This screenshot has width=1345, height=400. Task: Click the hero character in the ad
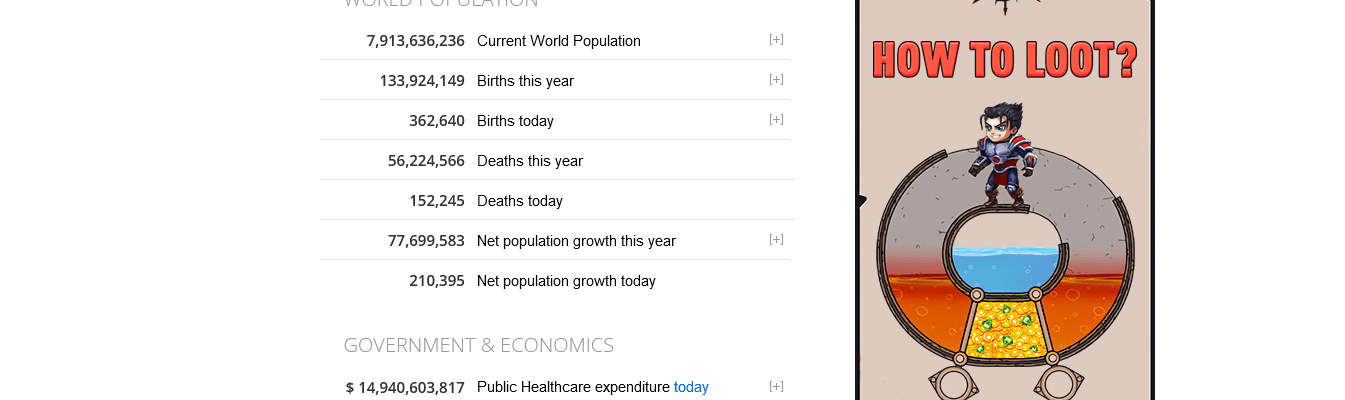pos(1005,153)
